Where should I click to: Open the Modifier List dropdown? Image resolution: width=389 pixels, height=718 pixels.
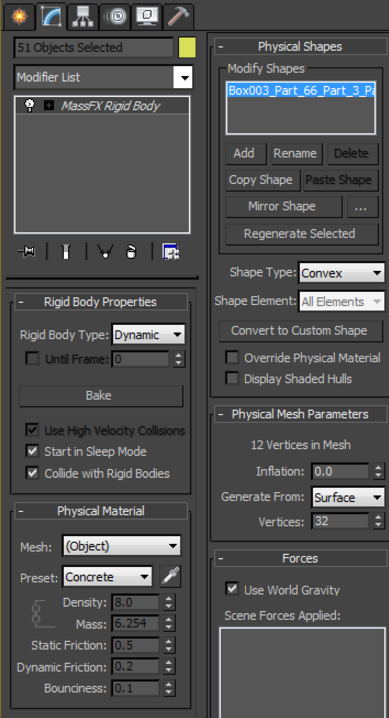[103, 77]
